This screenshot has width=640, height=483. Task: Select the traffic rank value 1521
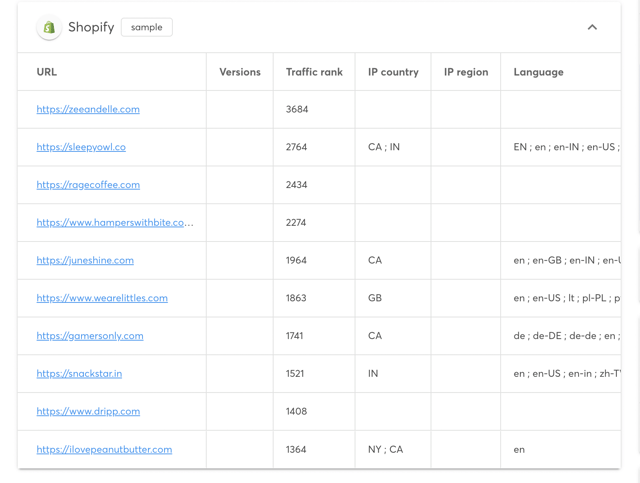(x=295, y=374)
